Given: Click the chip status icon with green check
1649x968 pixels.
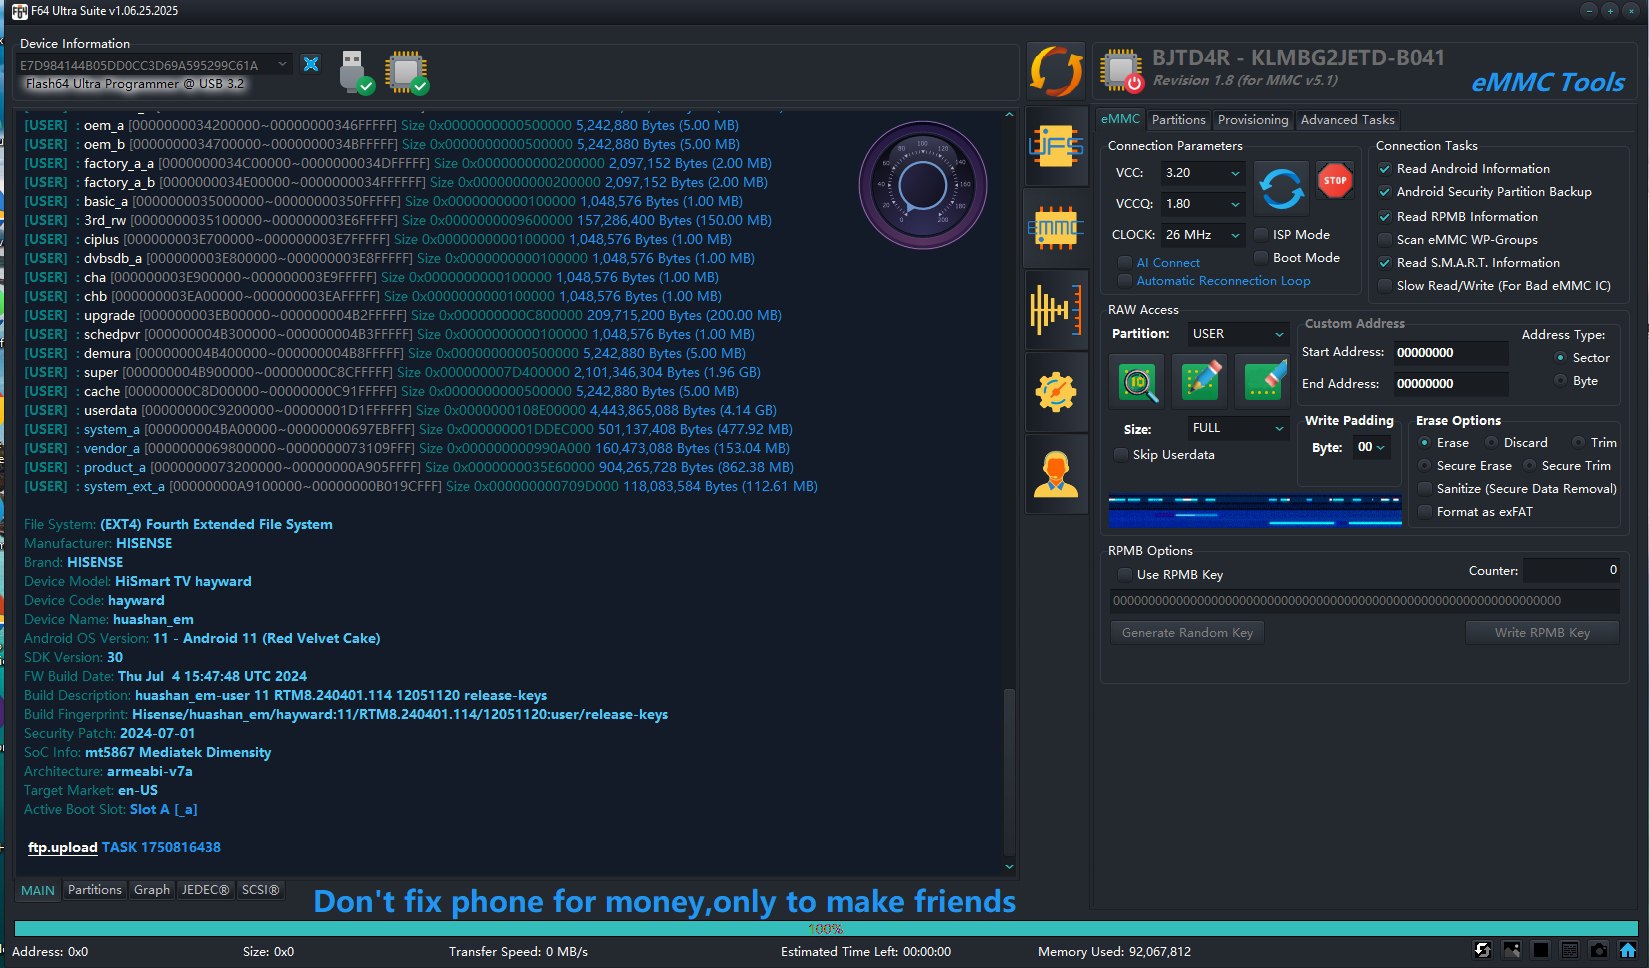Looking at the screenshot, I should [x=407, y=72].
